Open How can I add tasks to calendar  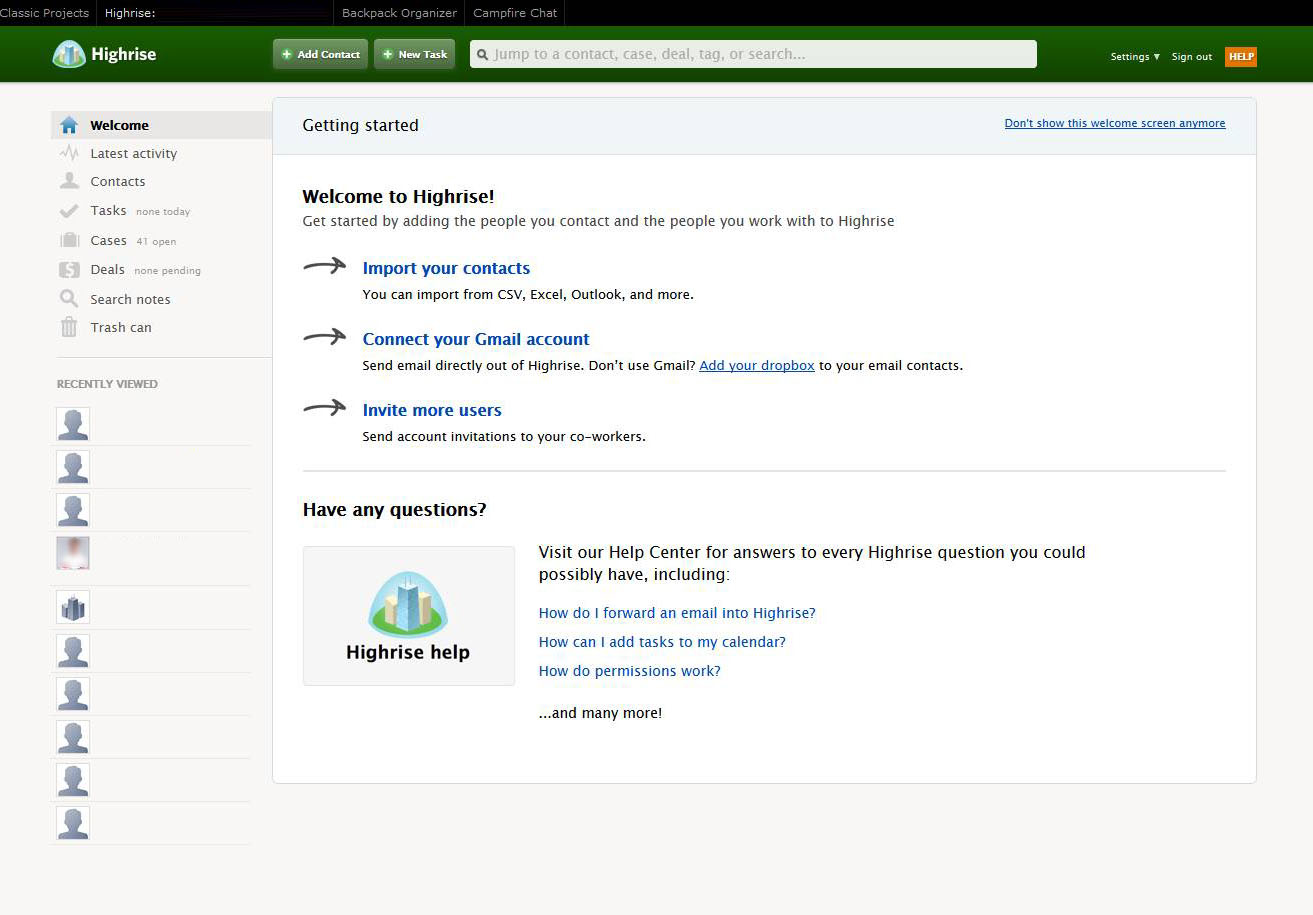pyautogui.click(x=662, y=642)
